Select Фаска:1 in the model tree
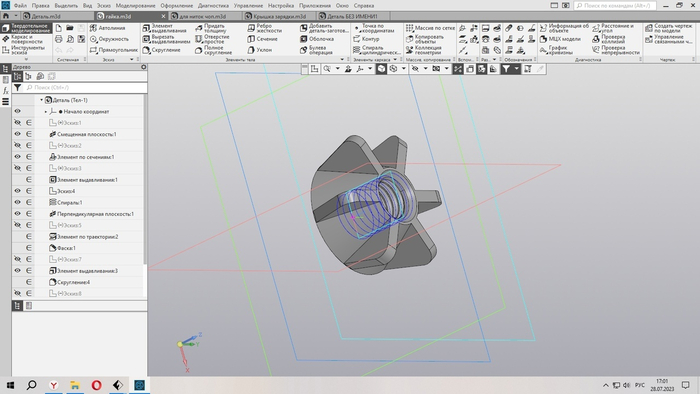The height and width of the screenshot is (394, 700). coord(66,248)
